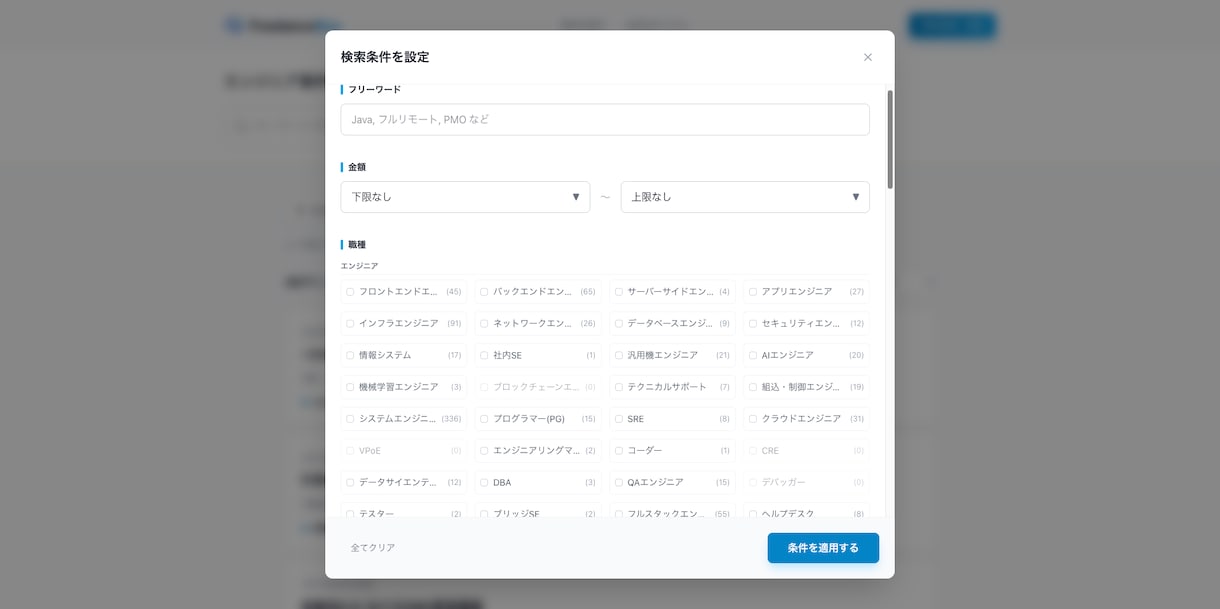Click the フリーワード search input field

tap(605, 119)
